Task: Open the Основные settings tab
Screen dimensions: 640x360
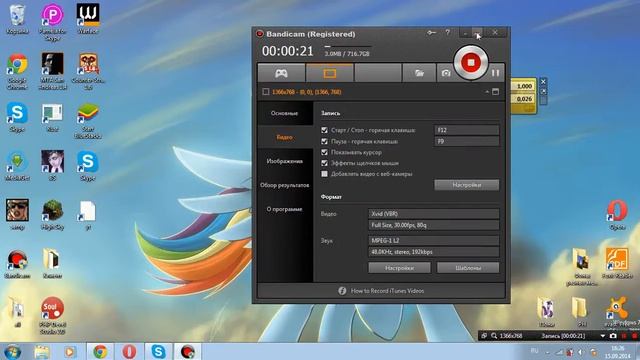Action: tap(285, 113)
